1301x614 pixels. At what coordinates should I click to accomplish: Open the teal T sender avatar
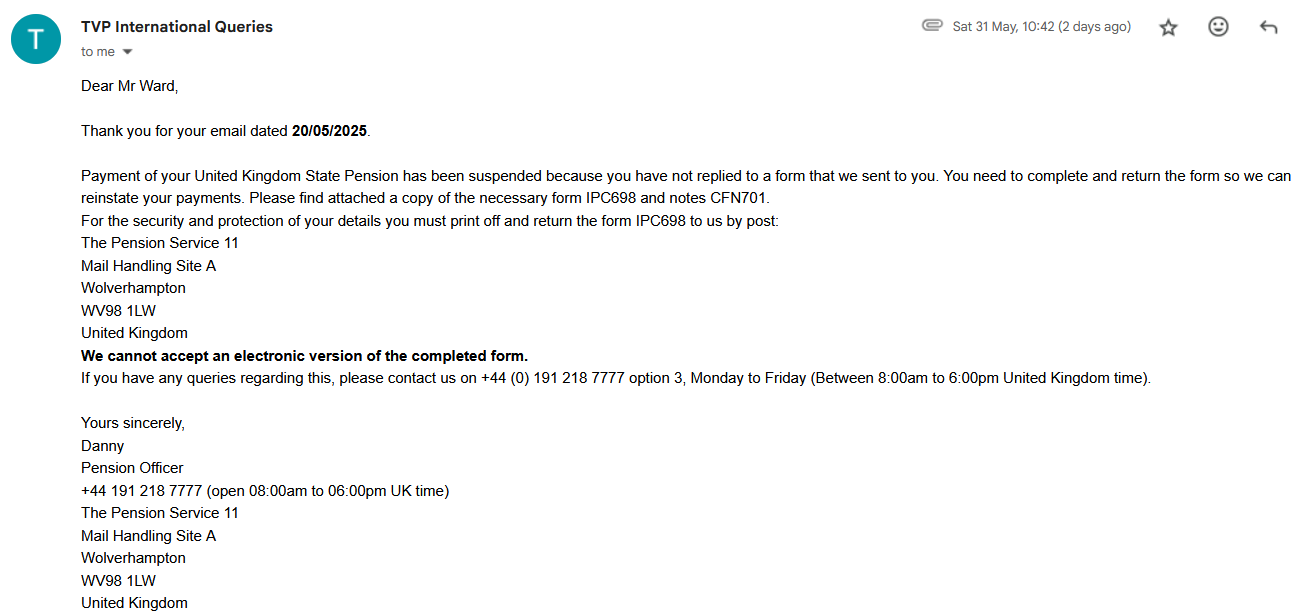click(36, 39)
